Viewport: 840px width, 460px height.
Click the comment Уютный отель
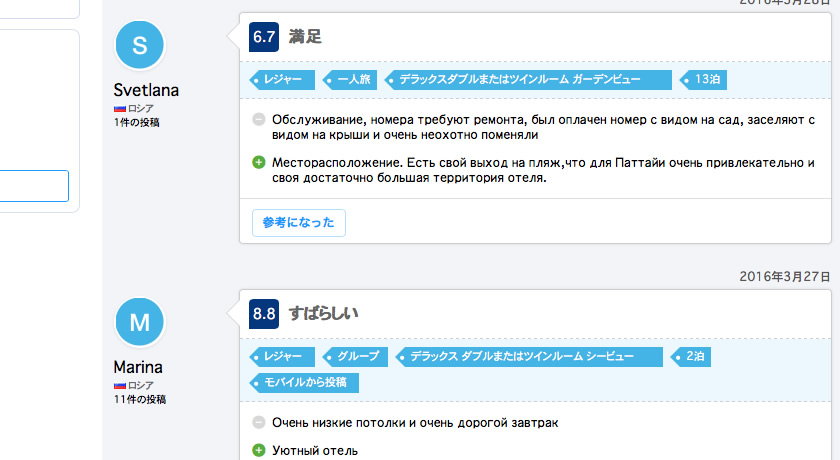tap(315, 451)
